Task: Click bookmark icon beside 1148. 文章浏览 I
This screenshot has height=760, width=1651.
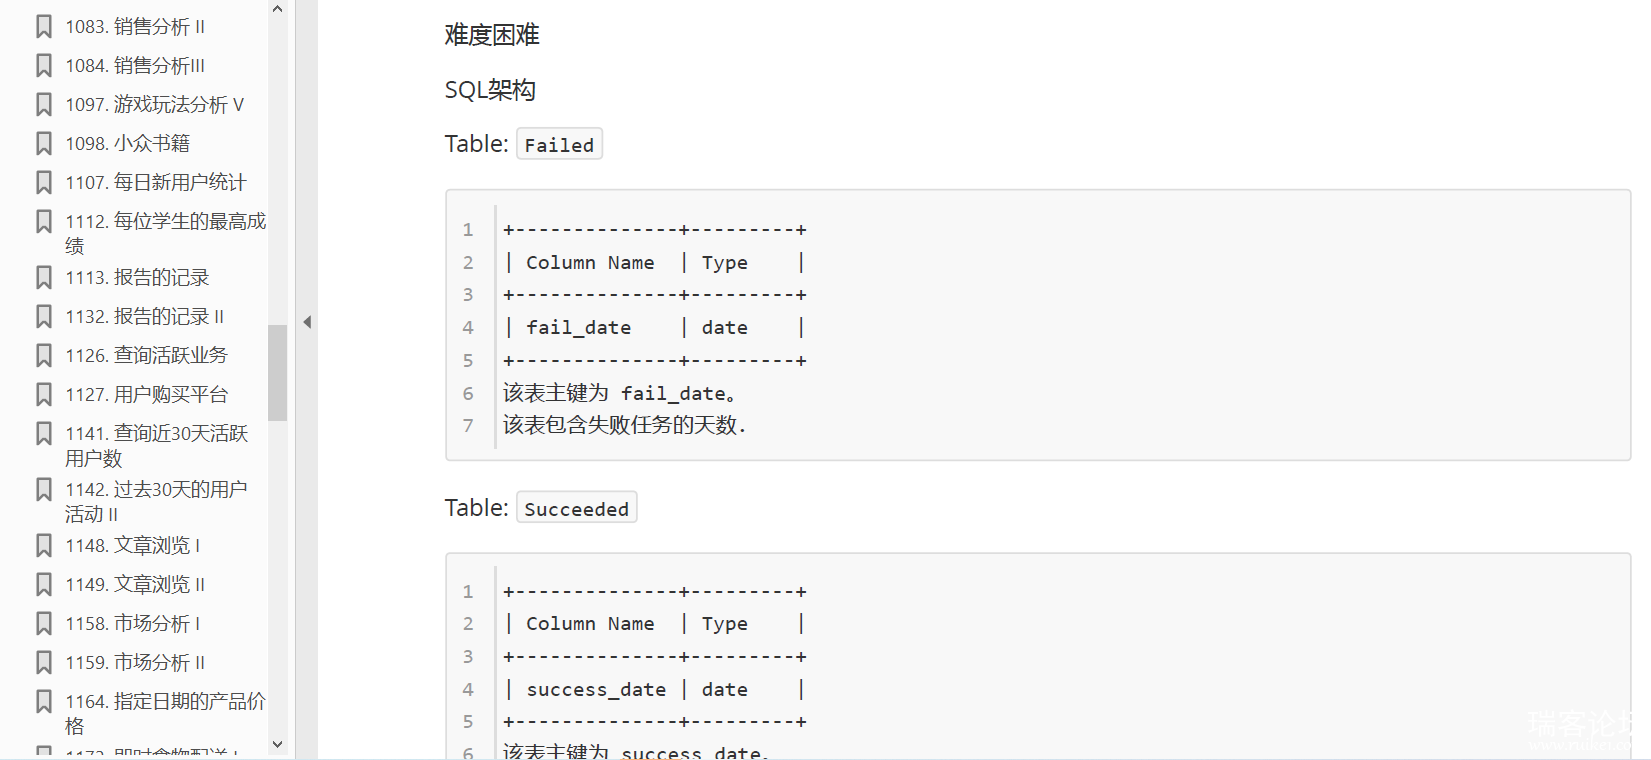Action: tap(44, 546)
